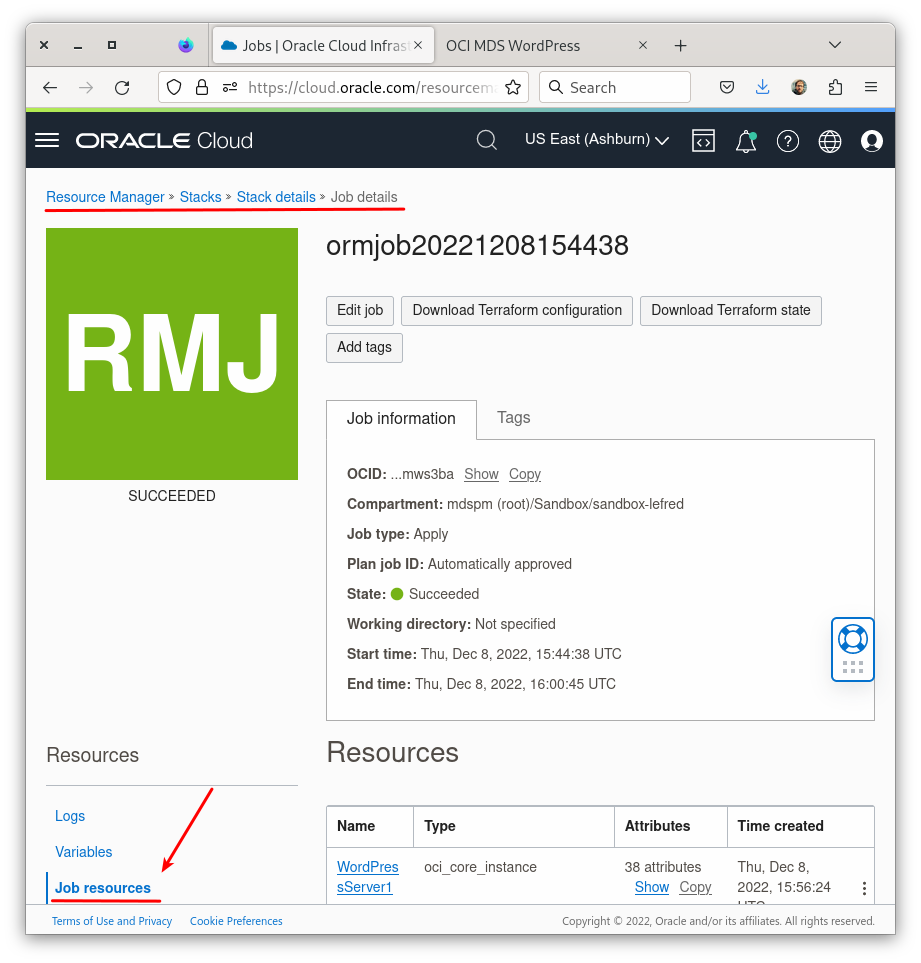921x963 pixels.
Task: Click the Download Terraform state button
Action: 731,311
